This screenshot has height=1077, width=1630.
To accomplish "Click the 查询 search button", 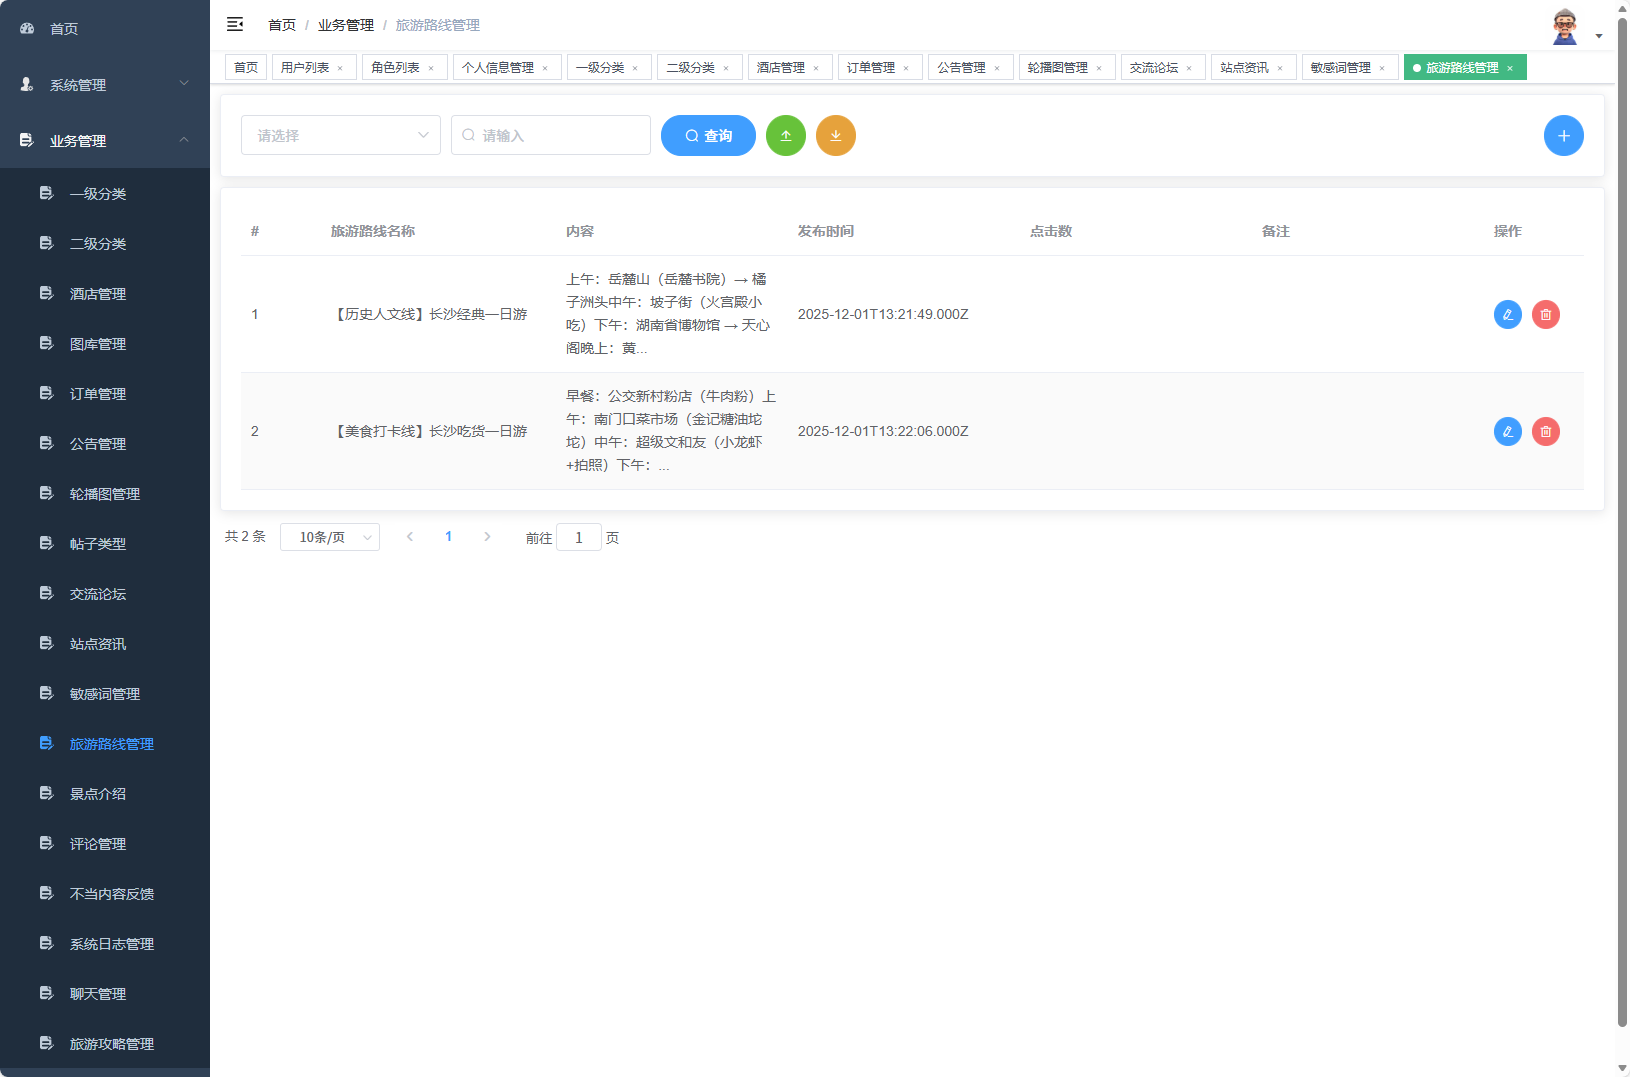I will tap(708, 135).
